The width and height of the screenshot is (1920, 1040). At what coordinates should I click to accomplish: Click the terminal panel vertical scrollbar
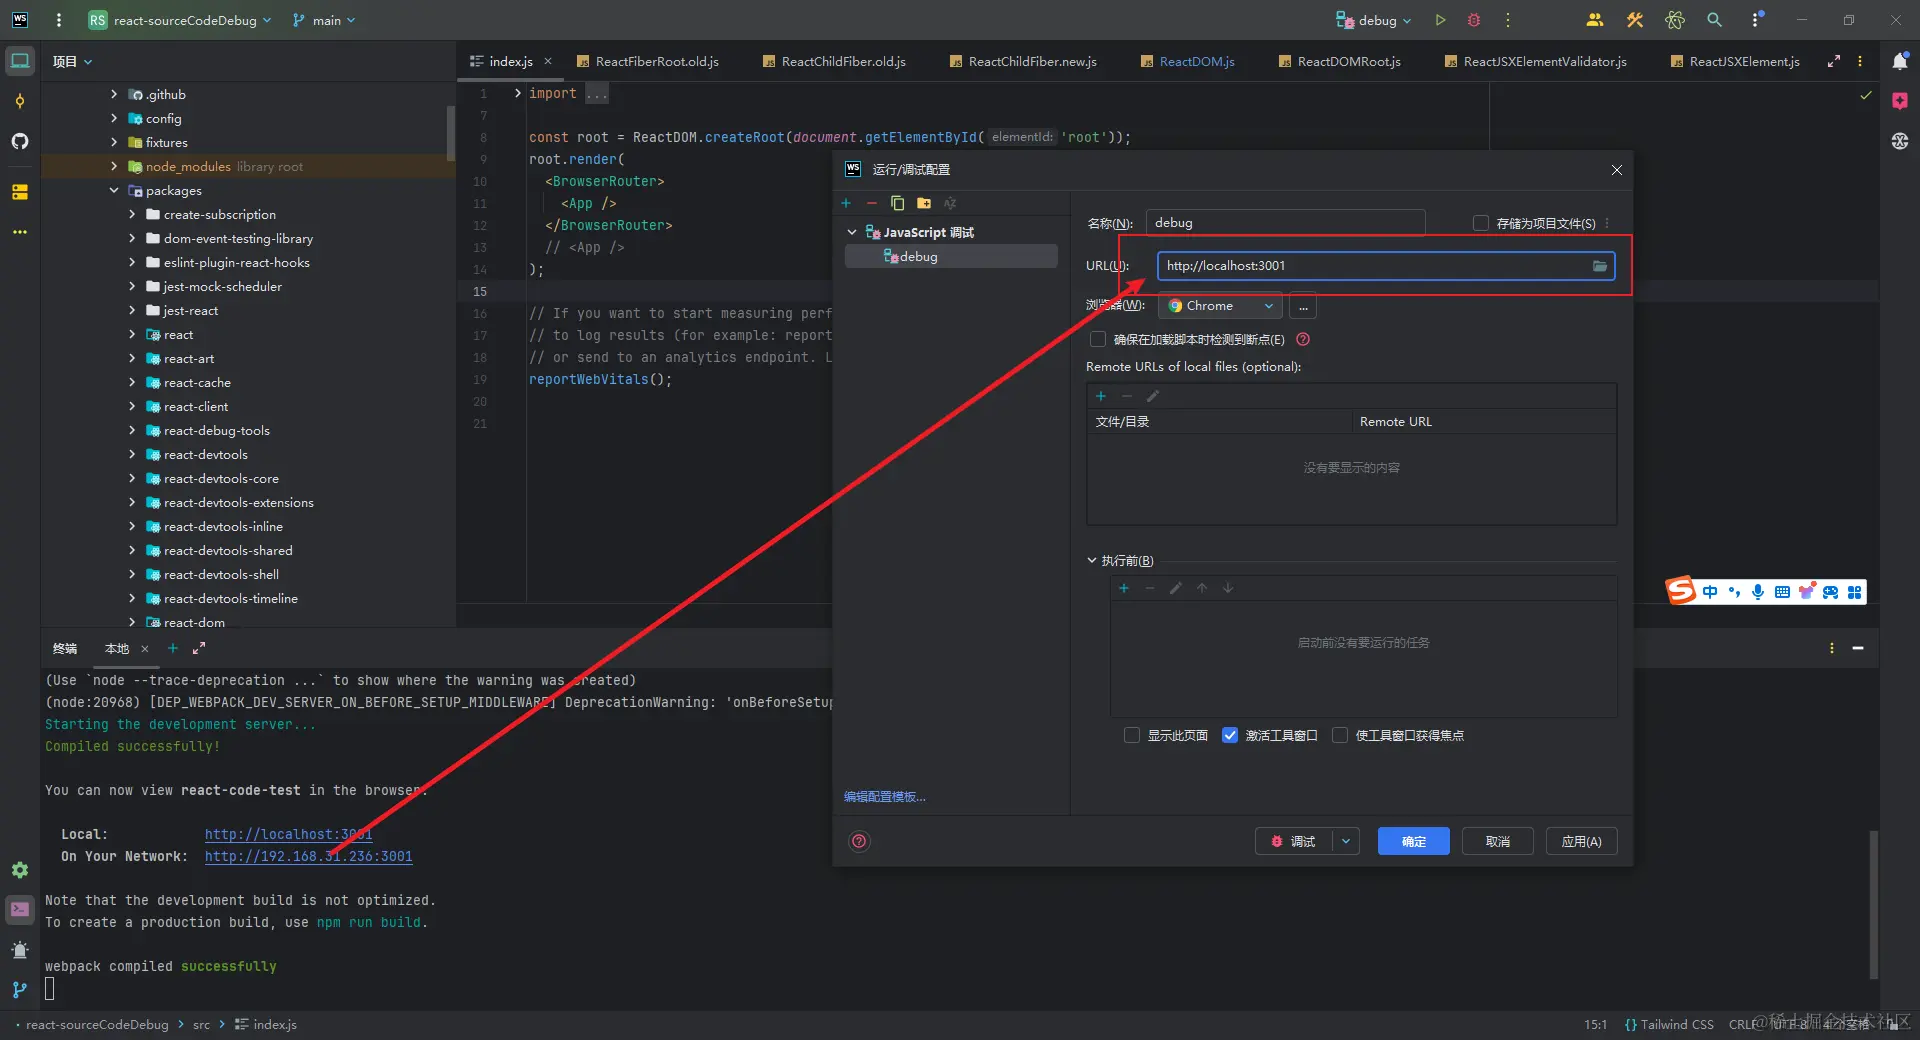[1873, 904]
